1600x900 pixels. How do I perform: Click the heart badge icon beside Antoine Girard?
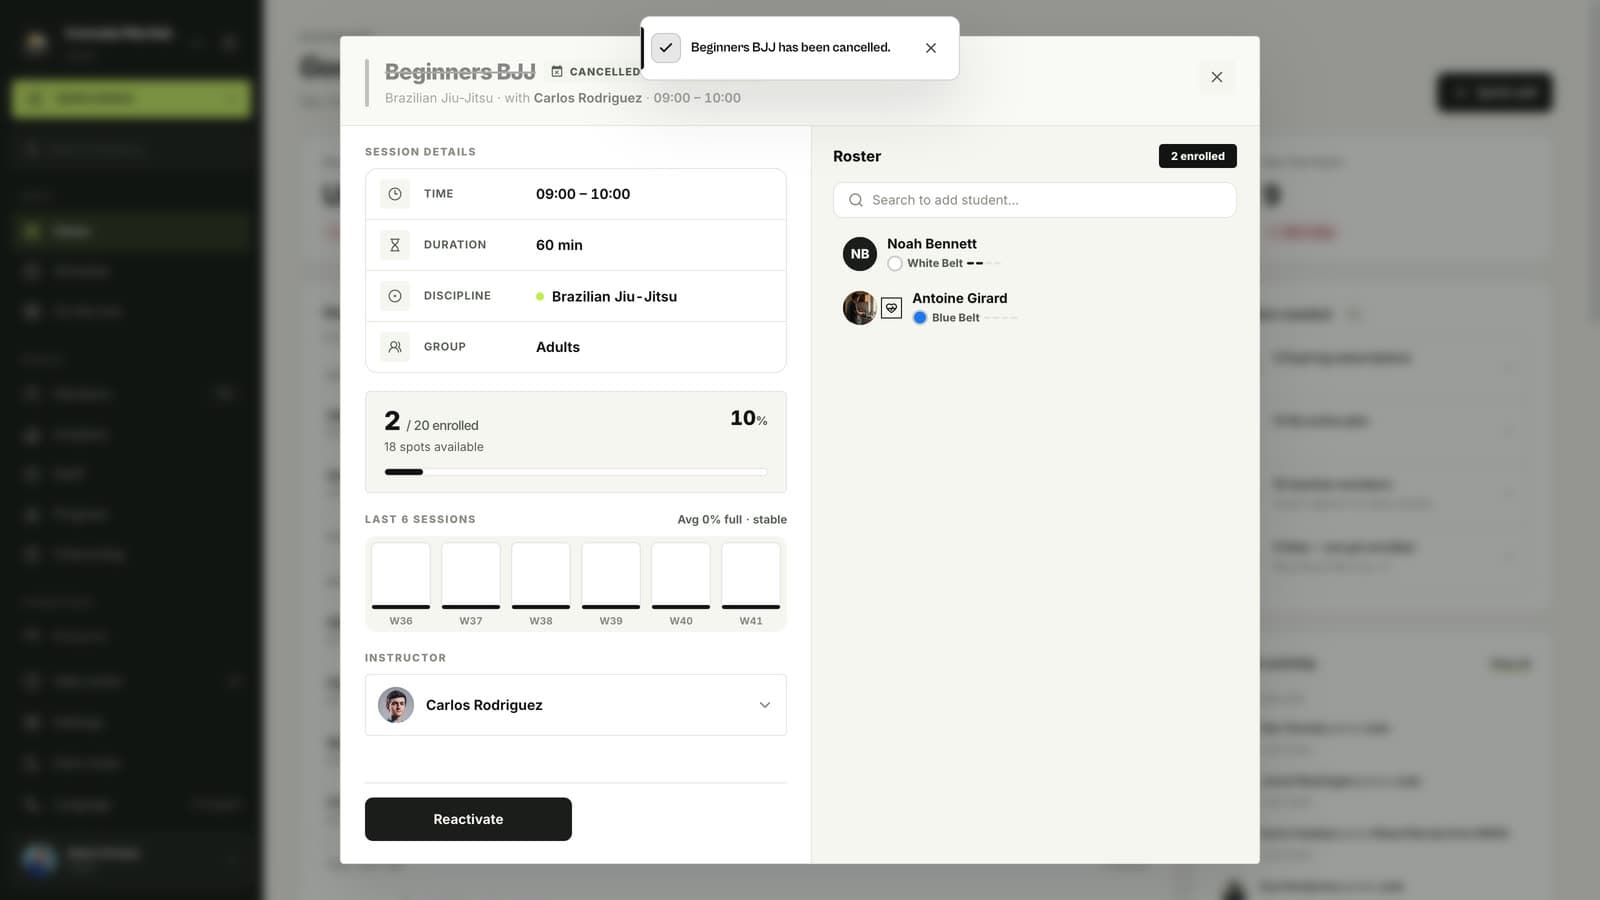pyautogui.click(x=891, y=308)
